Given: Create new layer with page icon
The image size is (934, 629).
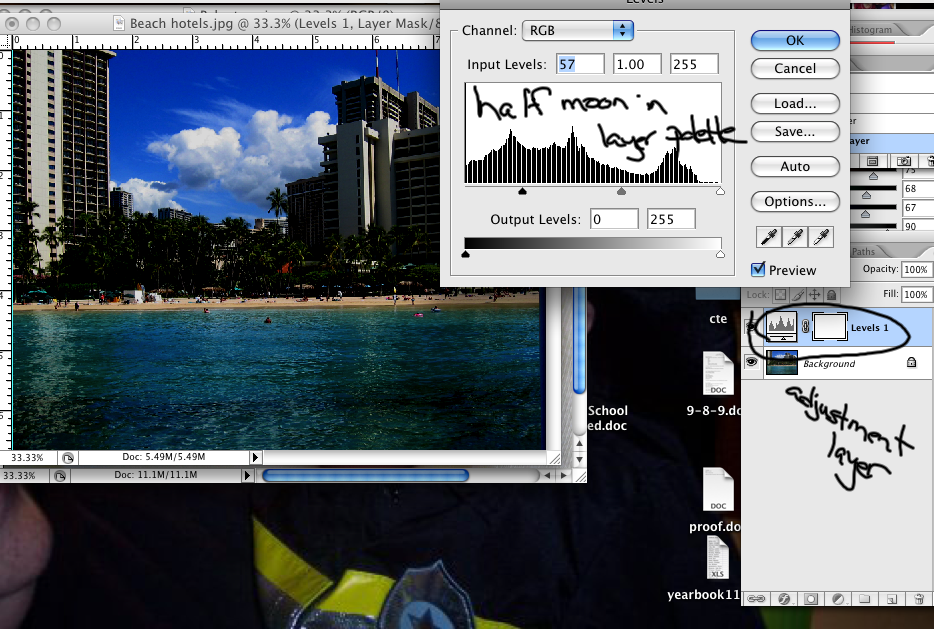Looking at the screenshot, I should 891,599.
